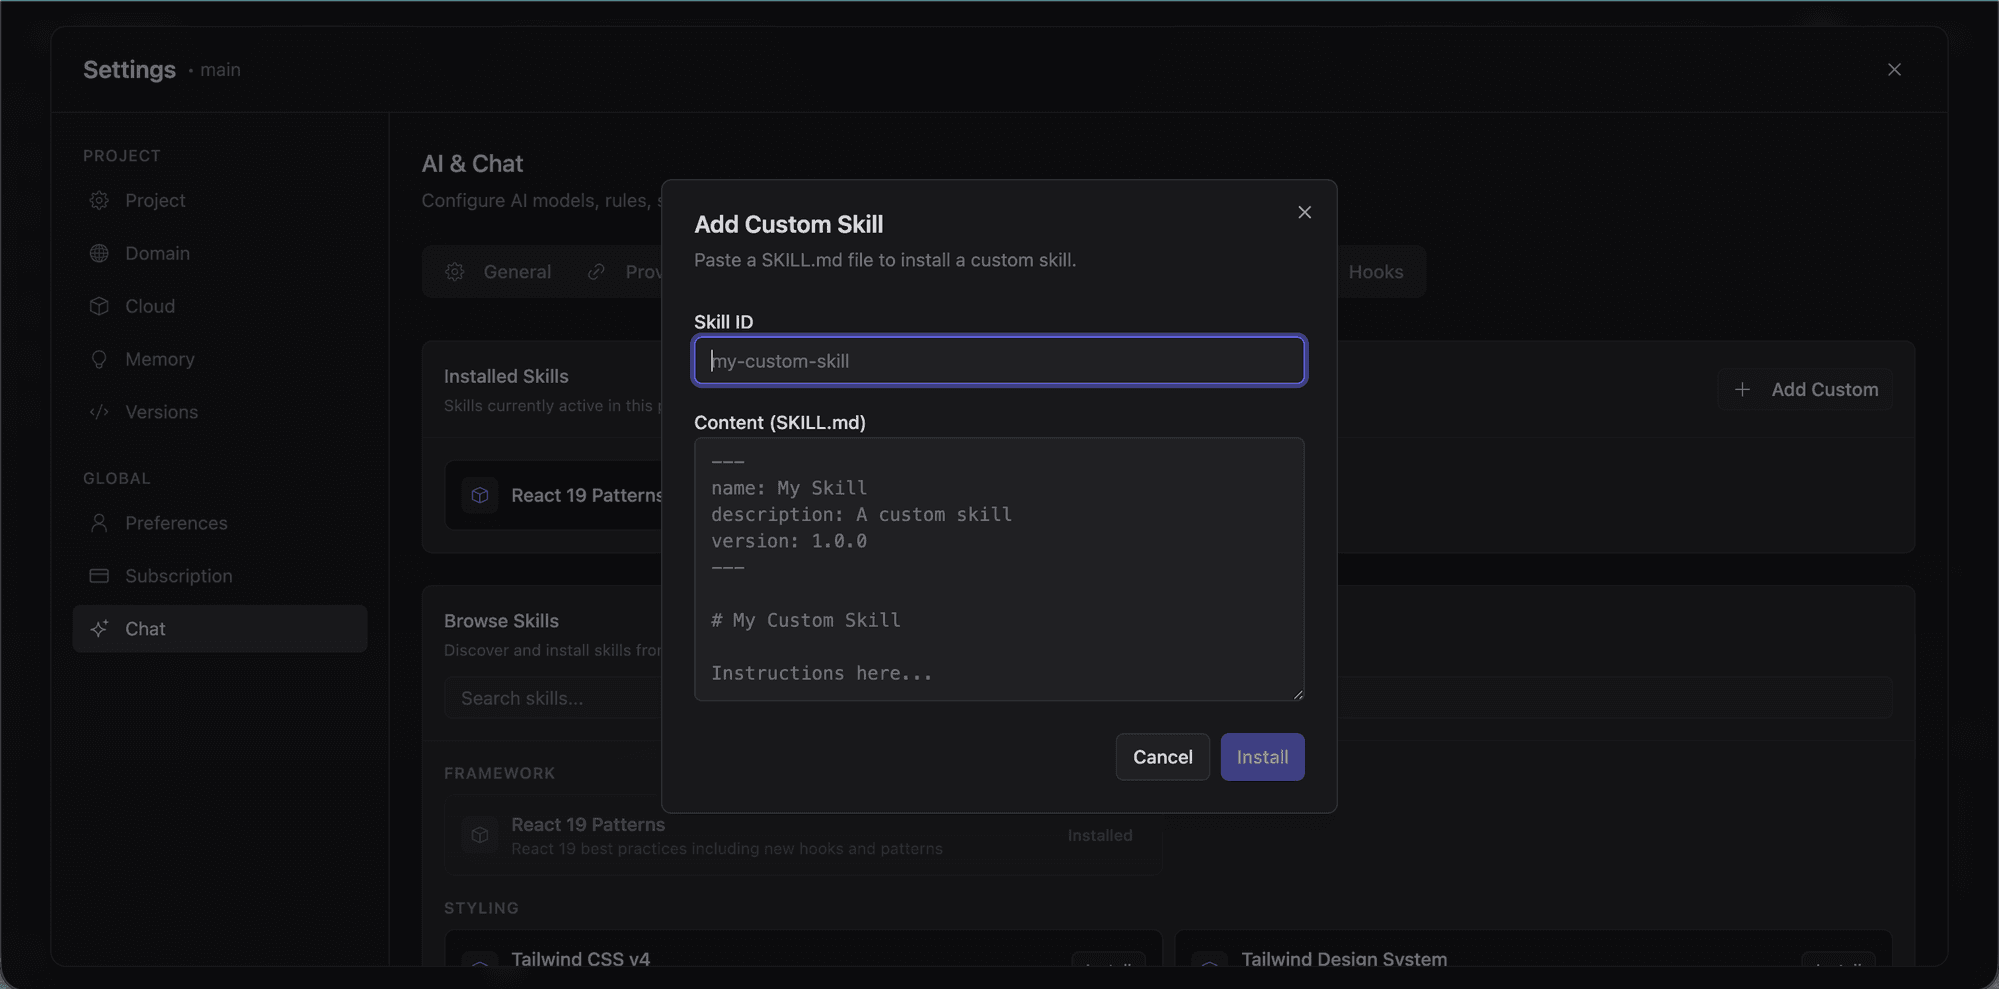Open Domain settings in sidebar
Screen dimensions: 1999x989
(220, 253)
